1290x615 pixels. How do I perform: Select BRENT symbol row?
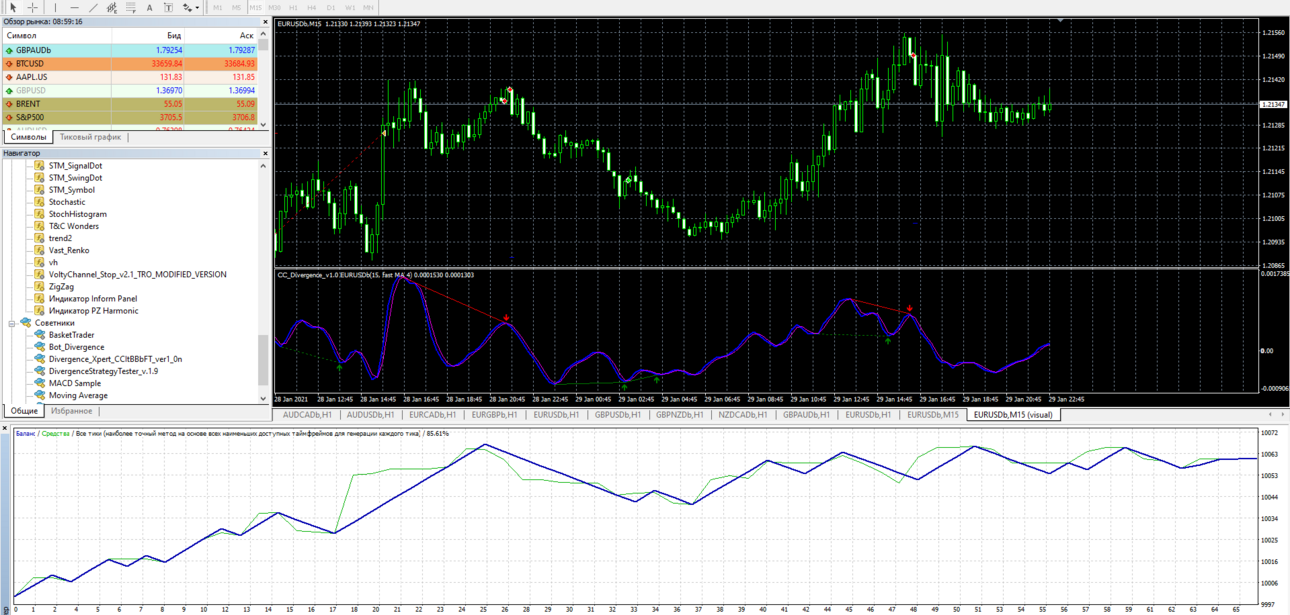tap(130, 104)
